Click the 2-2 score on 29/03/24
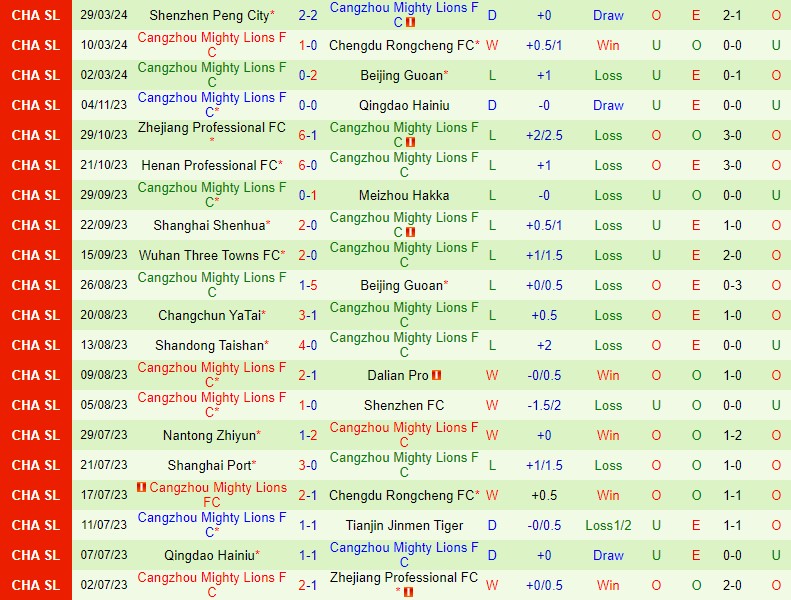Image resolution: width=791 pixels, height=600 pixels. click(308, 15)
